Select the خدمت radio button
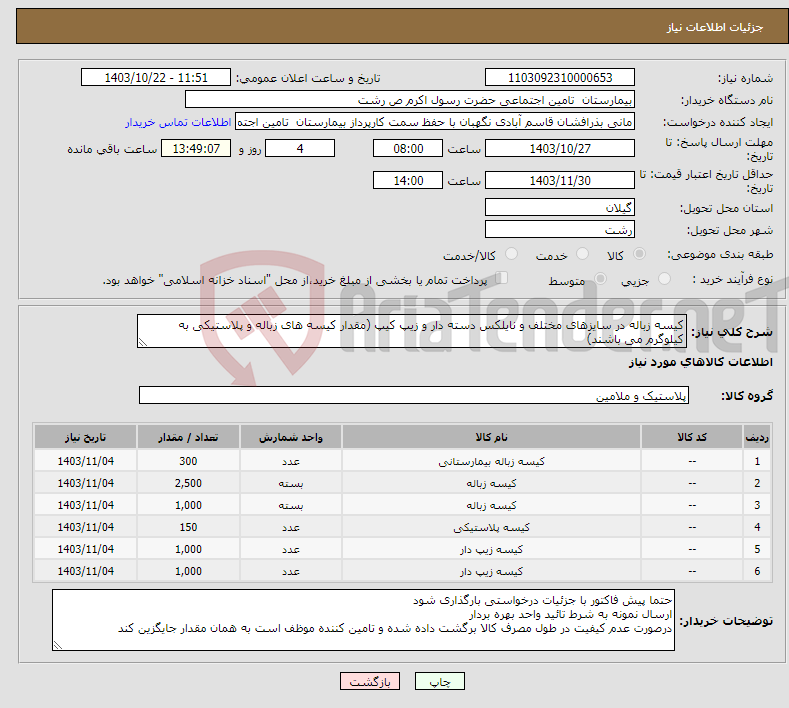 (x=582, y=254)
